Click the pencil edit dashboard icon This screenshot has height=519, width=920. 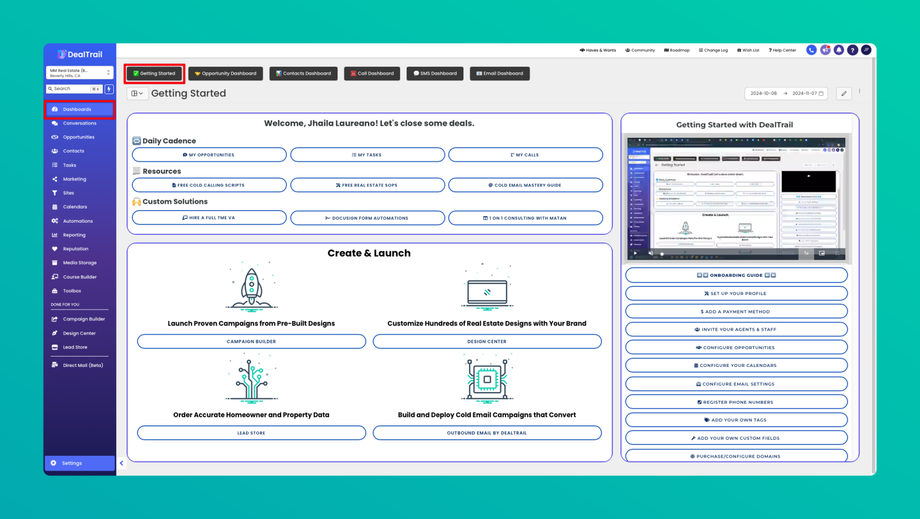844,93
